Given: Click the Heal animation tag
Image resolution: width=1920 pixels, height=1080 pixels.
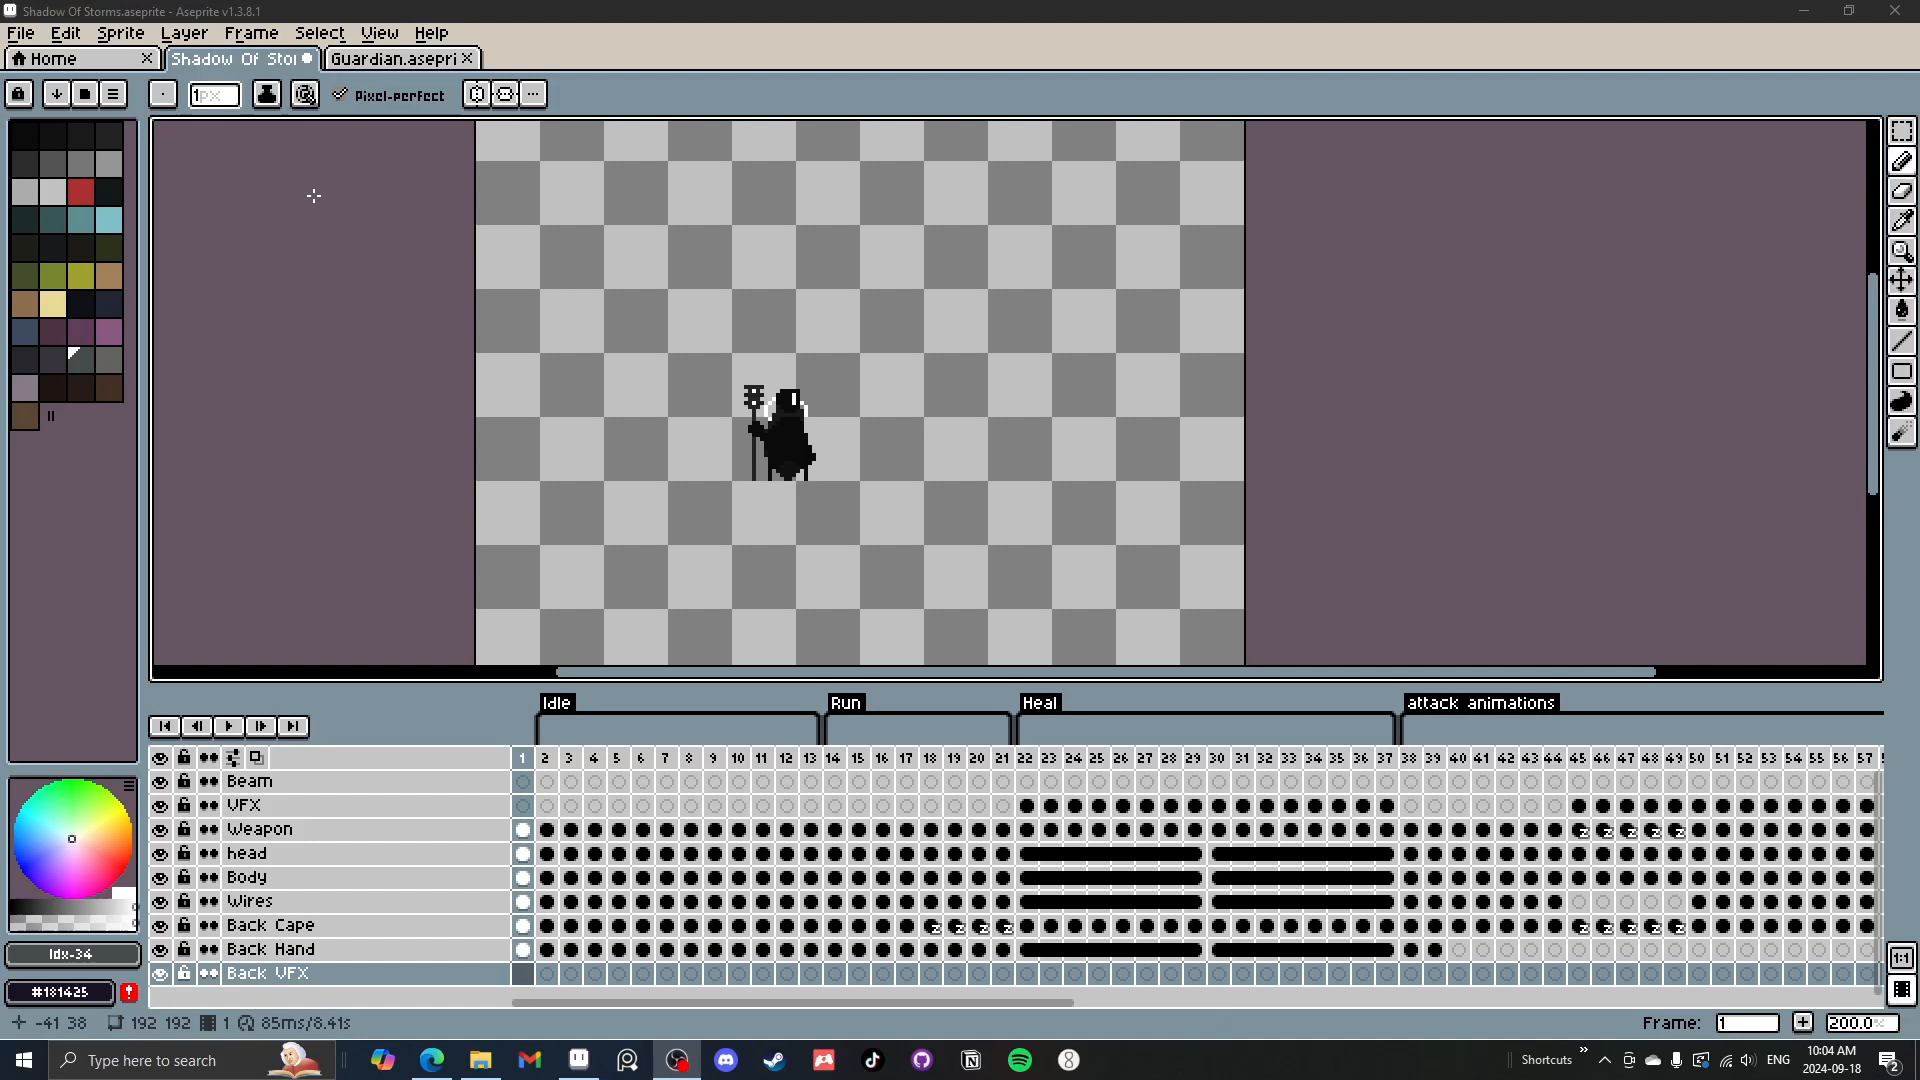Looking at the screenshot, I should point(1039,703).
